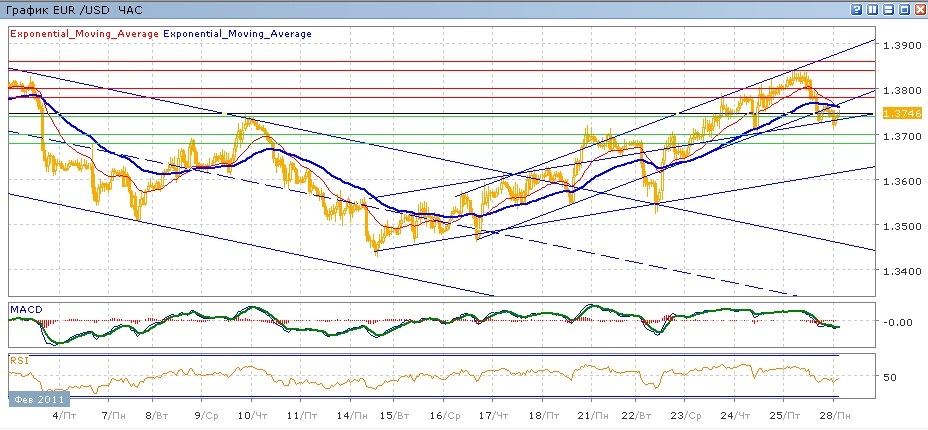This screenshot has width=928, height=430.
Task: Click the 1.3700 price axis label
Action: (x=902, y=136)
